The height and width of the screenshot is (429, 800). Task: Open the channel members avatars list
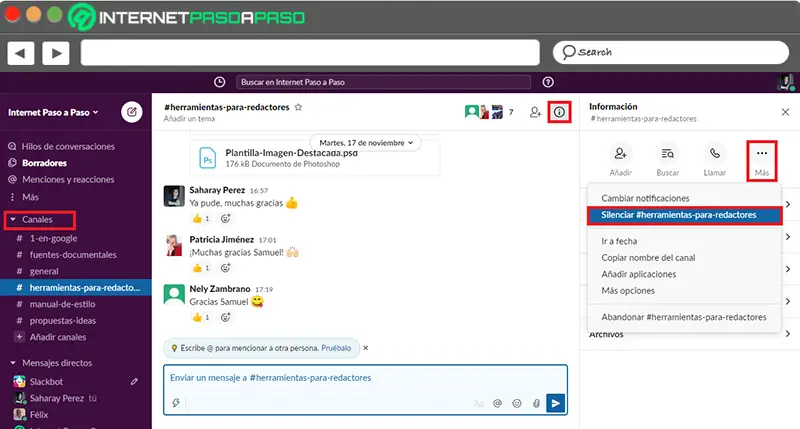coord(489,112)
